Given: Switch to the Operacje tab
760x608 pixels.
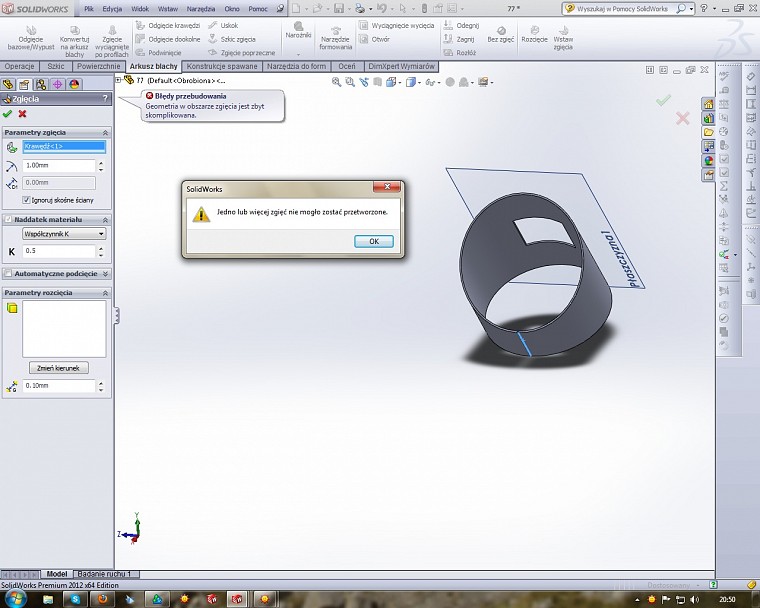Looking at the screenshot, I should point(19,66).
